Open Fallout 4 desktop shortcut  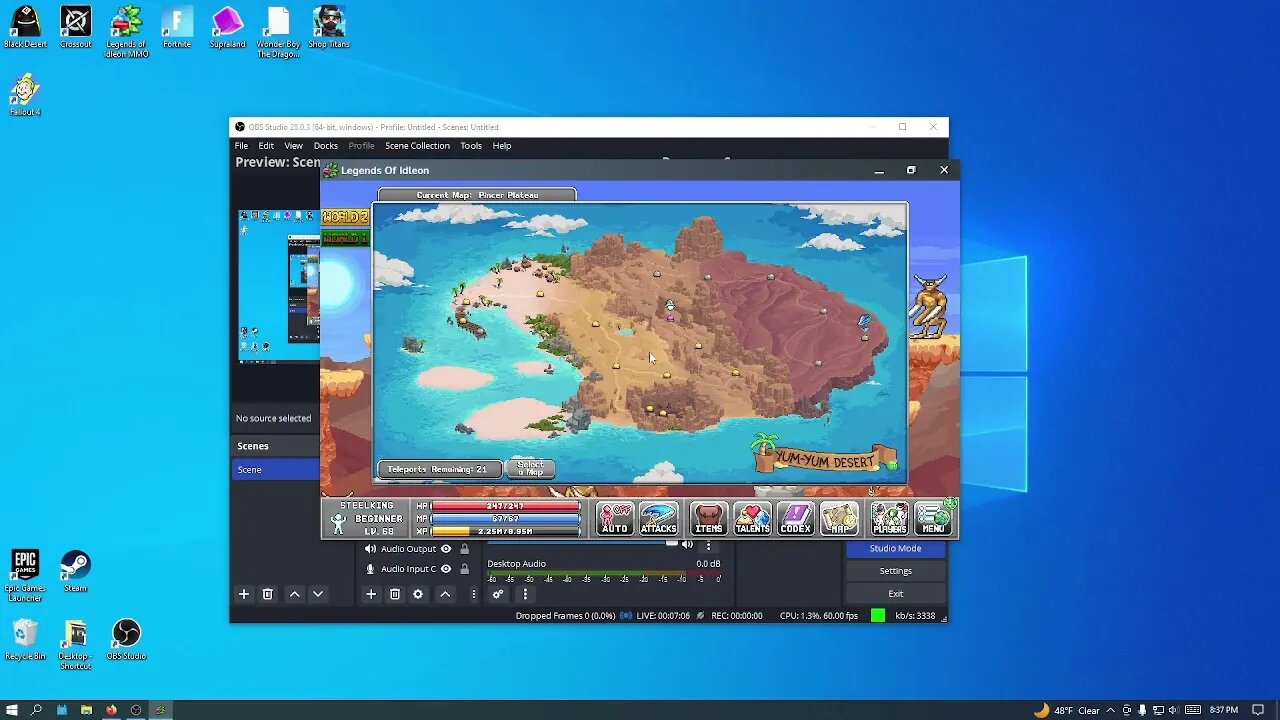point(25,95)
